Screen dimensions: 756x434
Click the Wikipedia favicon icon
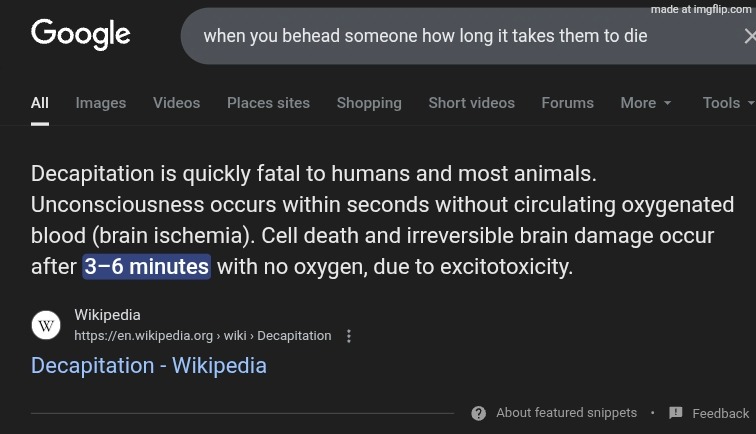(46, 325)
